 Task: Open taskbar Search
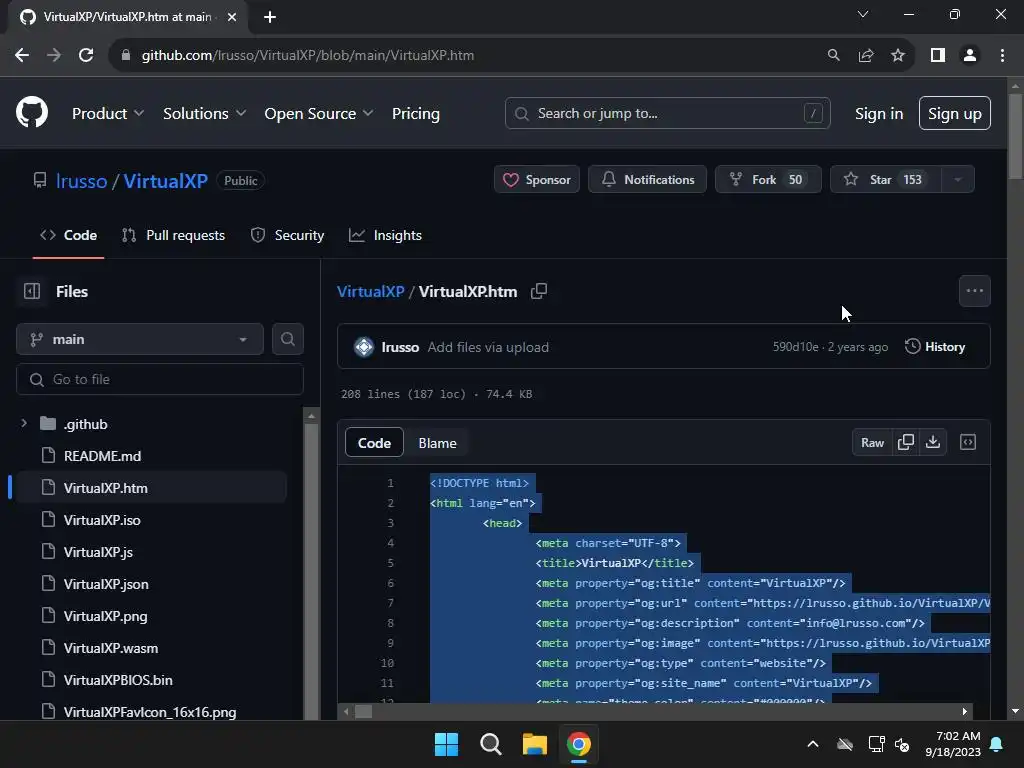pos(490,744)
